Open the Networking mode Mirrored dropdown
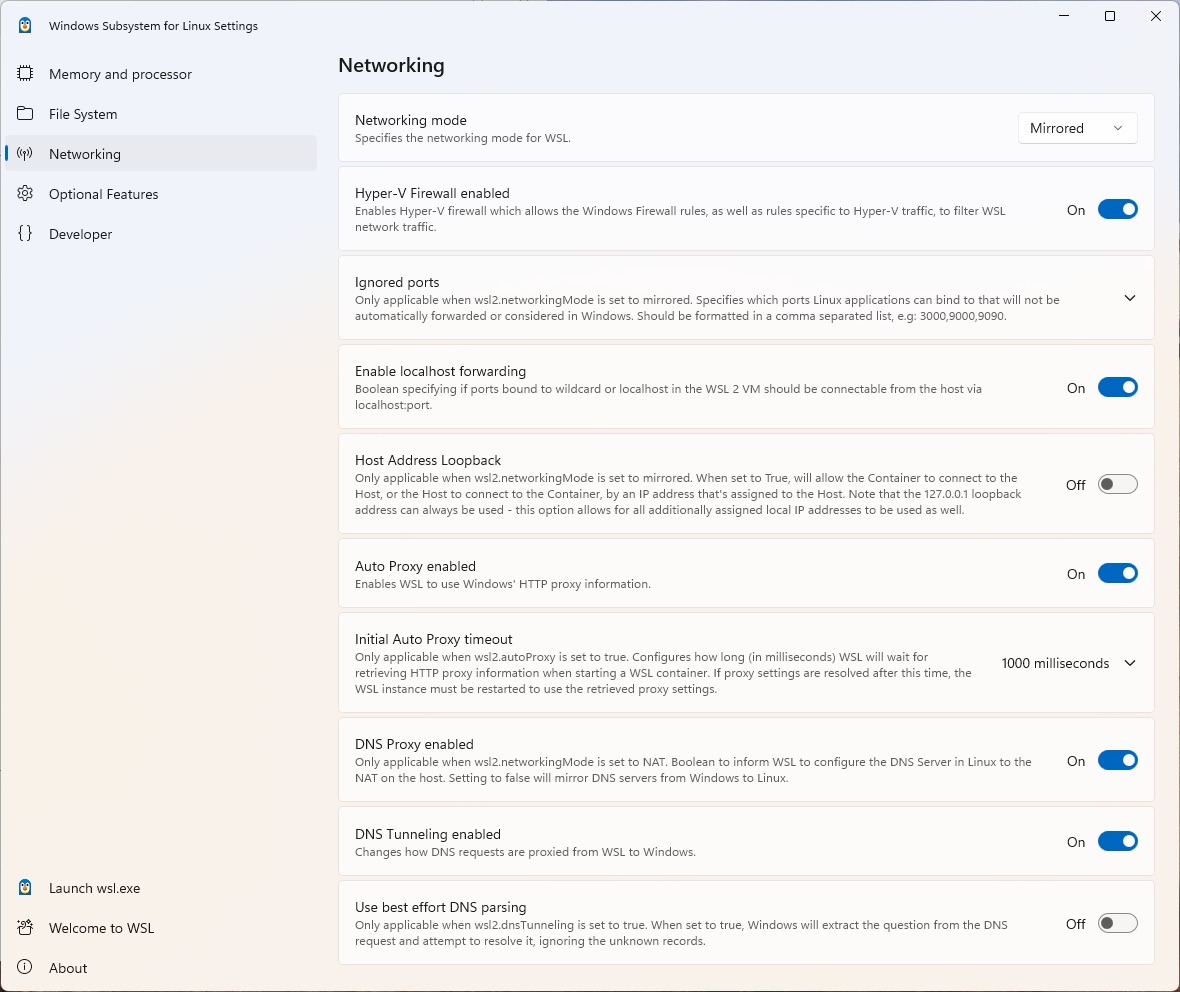Image resolution: width=1180 pixels, height=992 pixels. tap(1077, 128)
